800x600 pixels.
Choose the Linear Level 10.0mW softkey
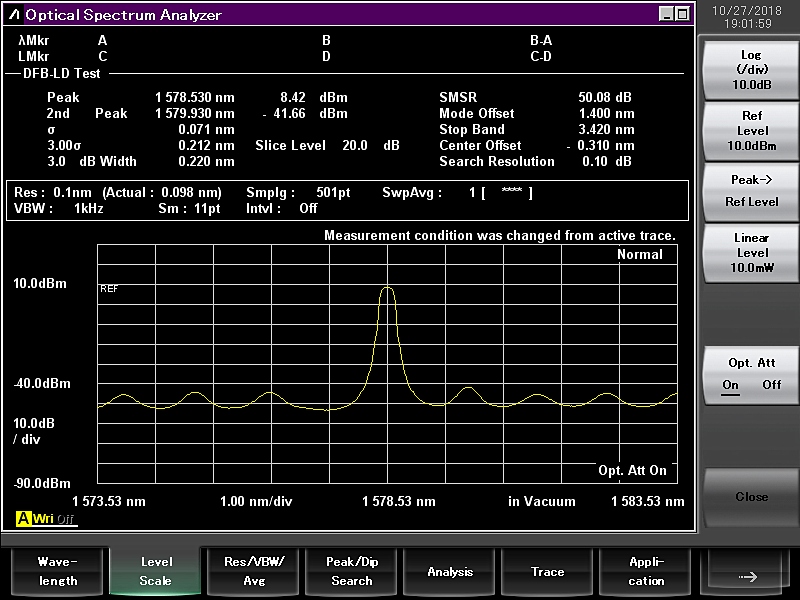click(750, 253)
